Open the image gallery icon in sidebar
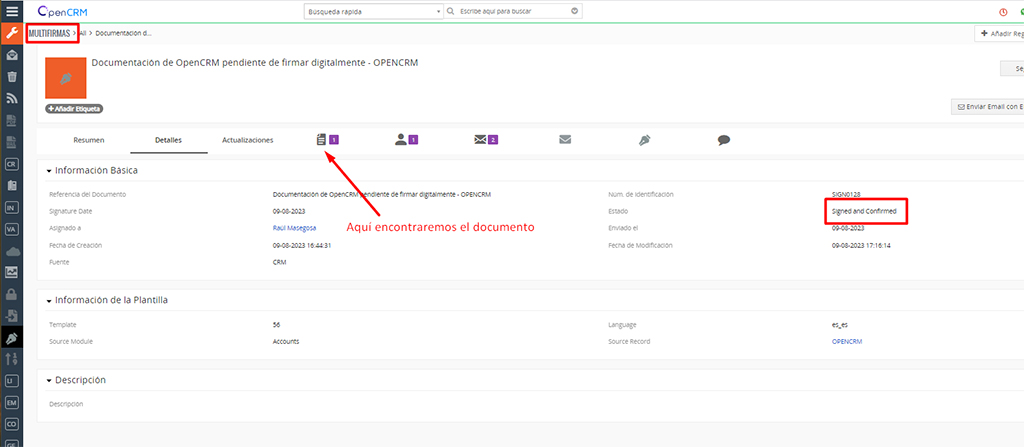This screenshot has width=1024, height=447. pyautogui.click(x=11, y=273)
